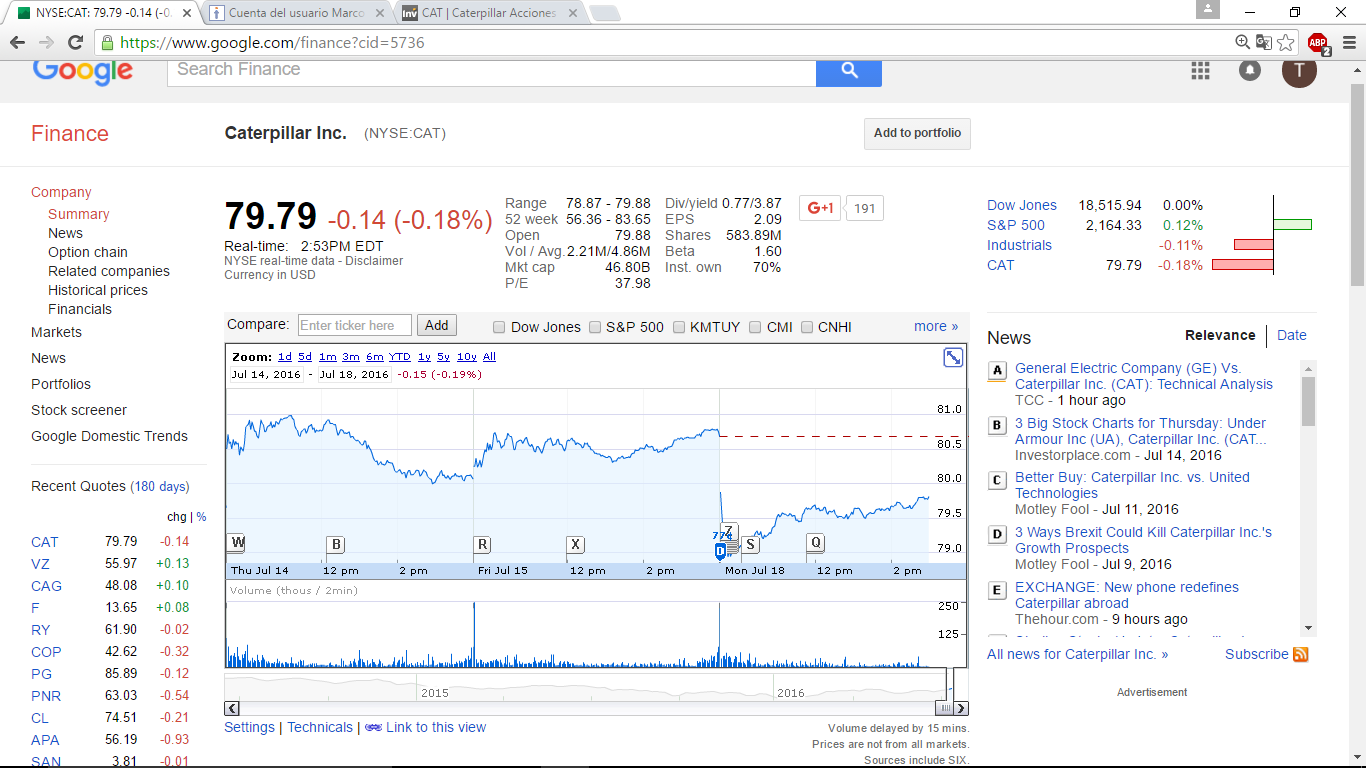
Task: Click Add to portfolio button
Action: pyautogui.click(x=917, y=133)
